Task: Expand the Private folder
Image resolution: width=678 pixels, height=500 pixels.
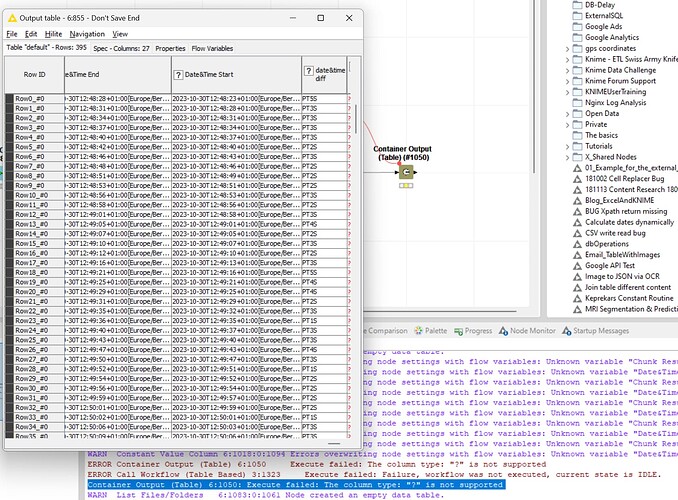Action: pyautogui.click(x=567, y=125)
